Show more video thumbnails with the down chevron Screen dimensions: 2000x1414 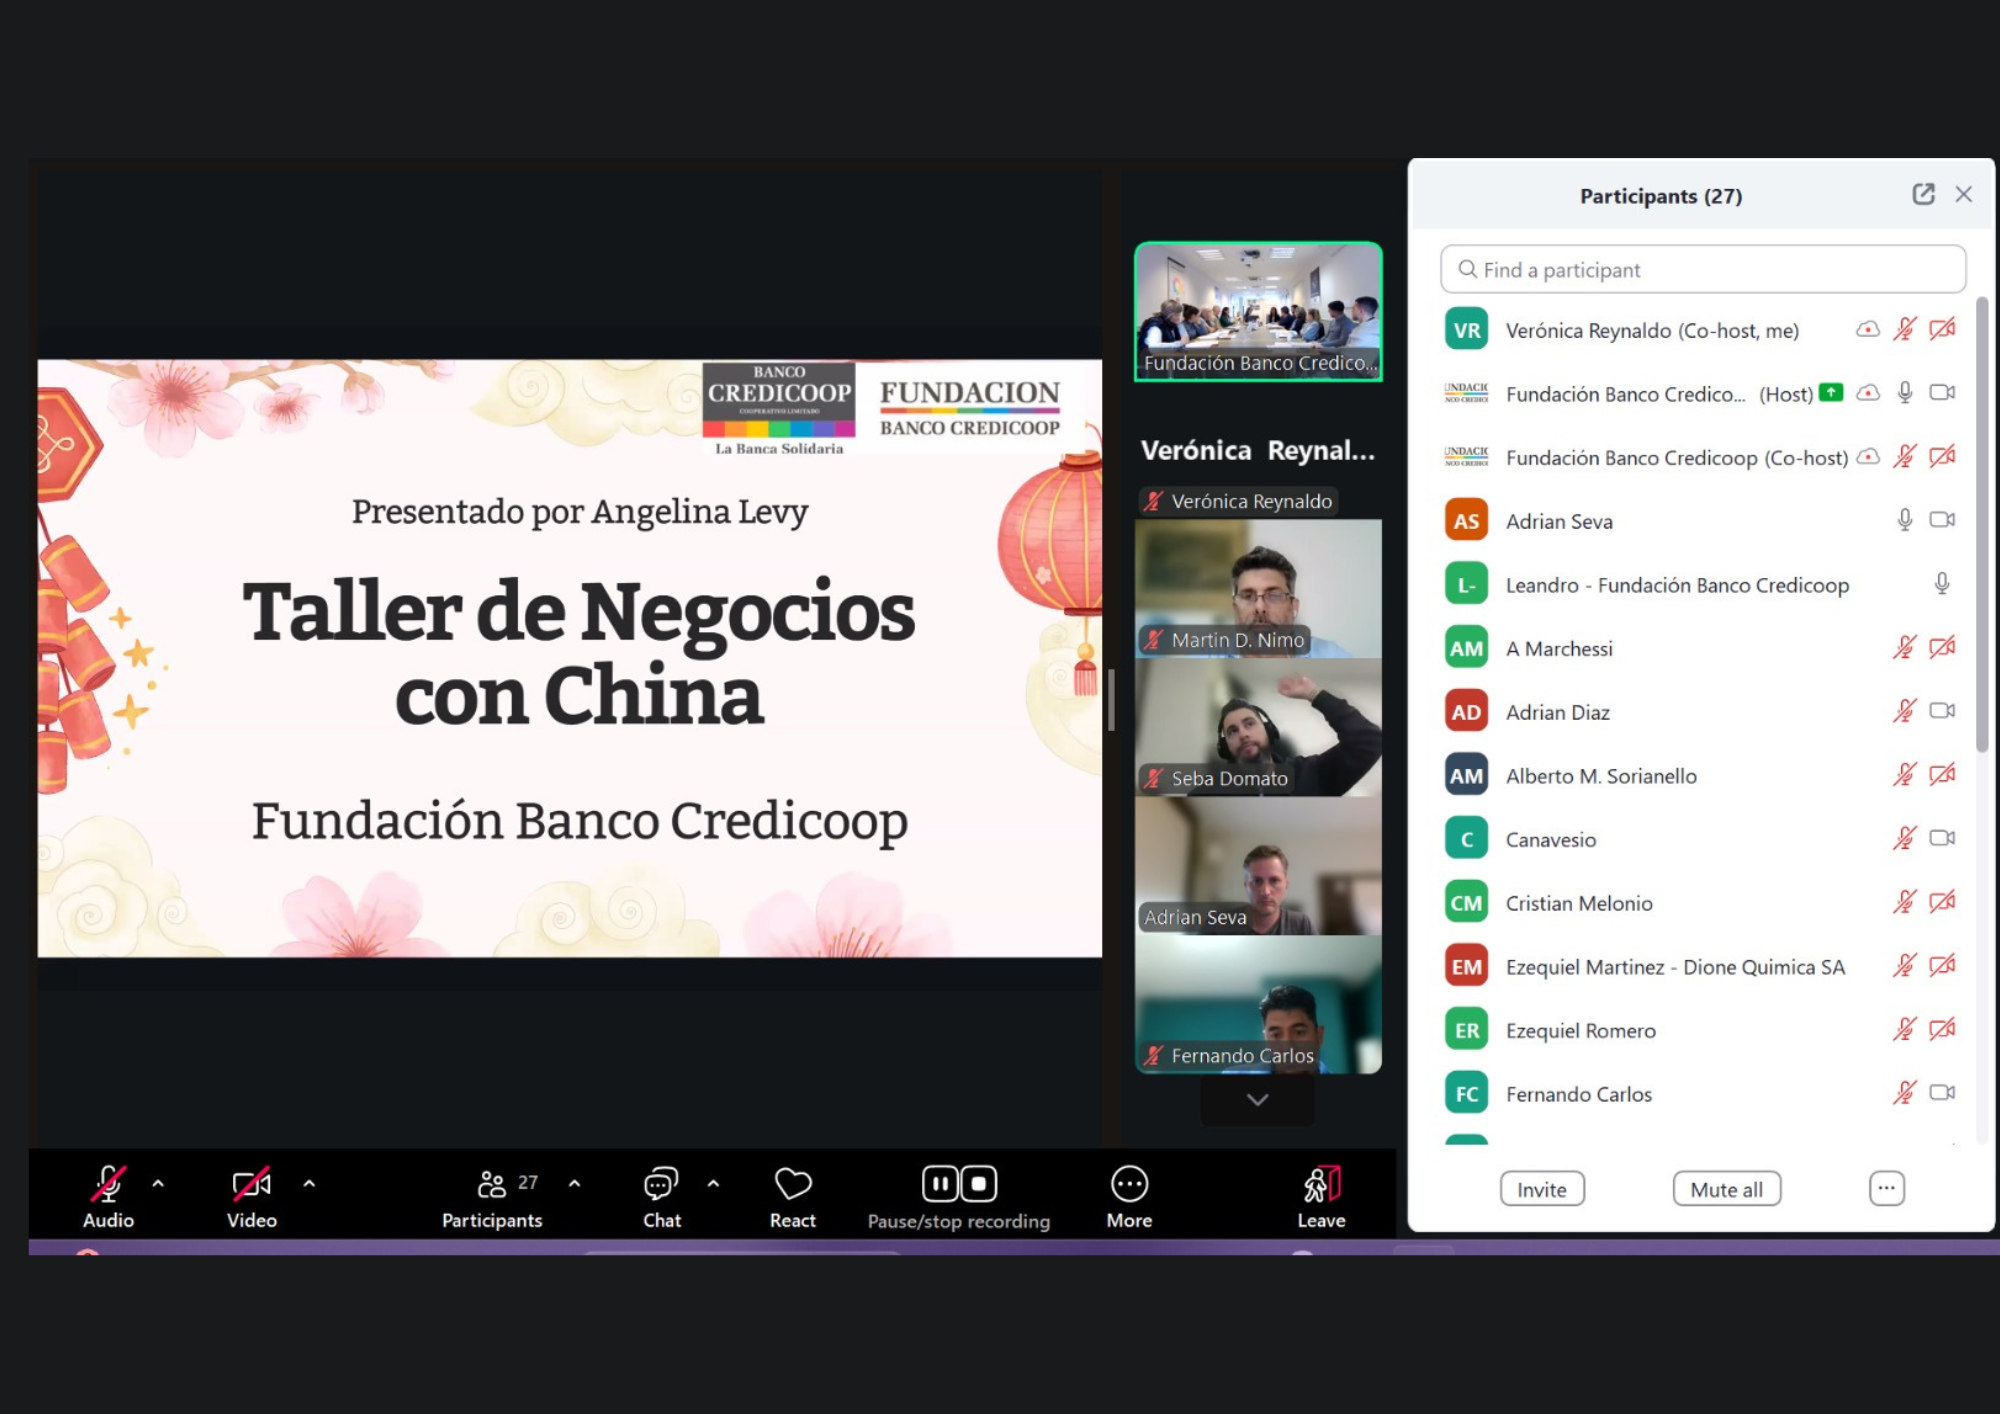(x=1257, y=1100)
